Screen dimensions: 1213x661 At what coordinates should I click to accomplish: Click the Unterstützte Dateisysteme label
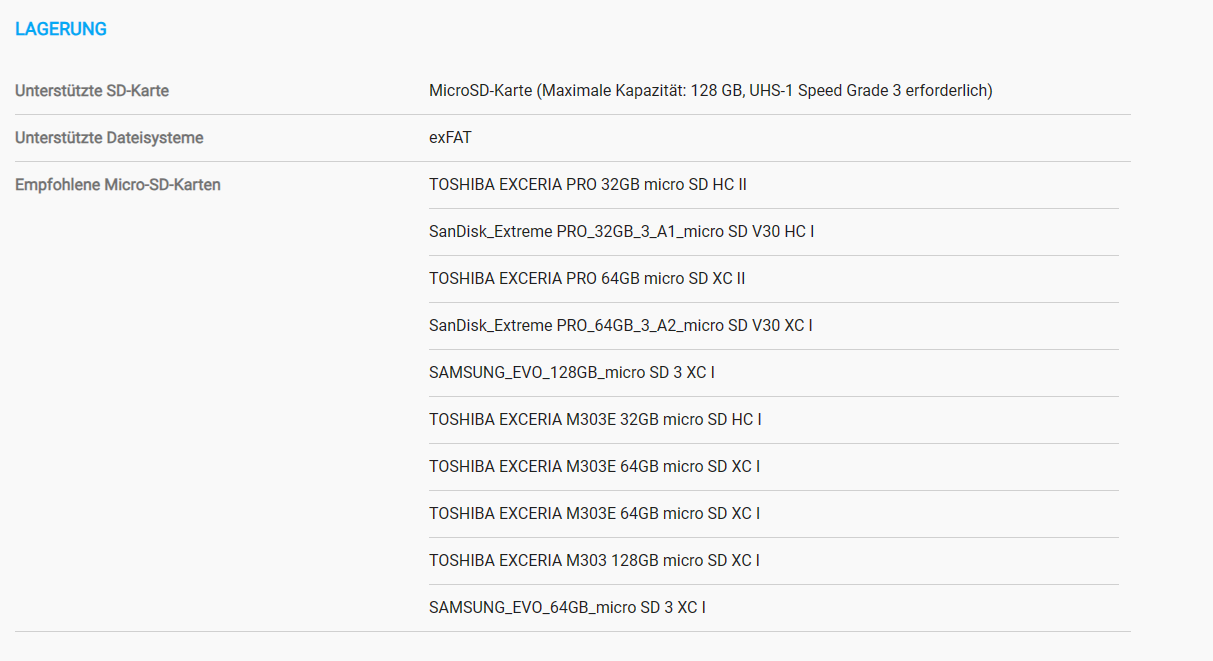(x=109, y=138)
